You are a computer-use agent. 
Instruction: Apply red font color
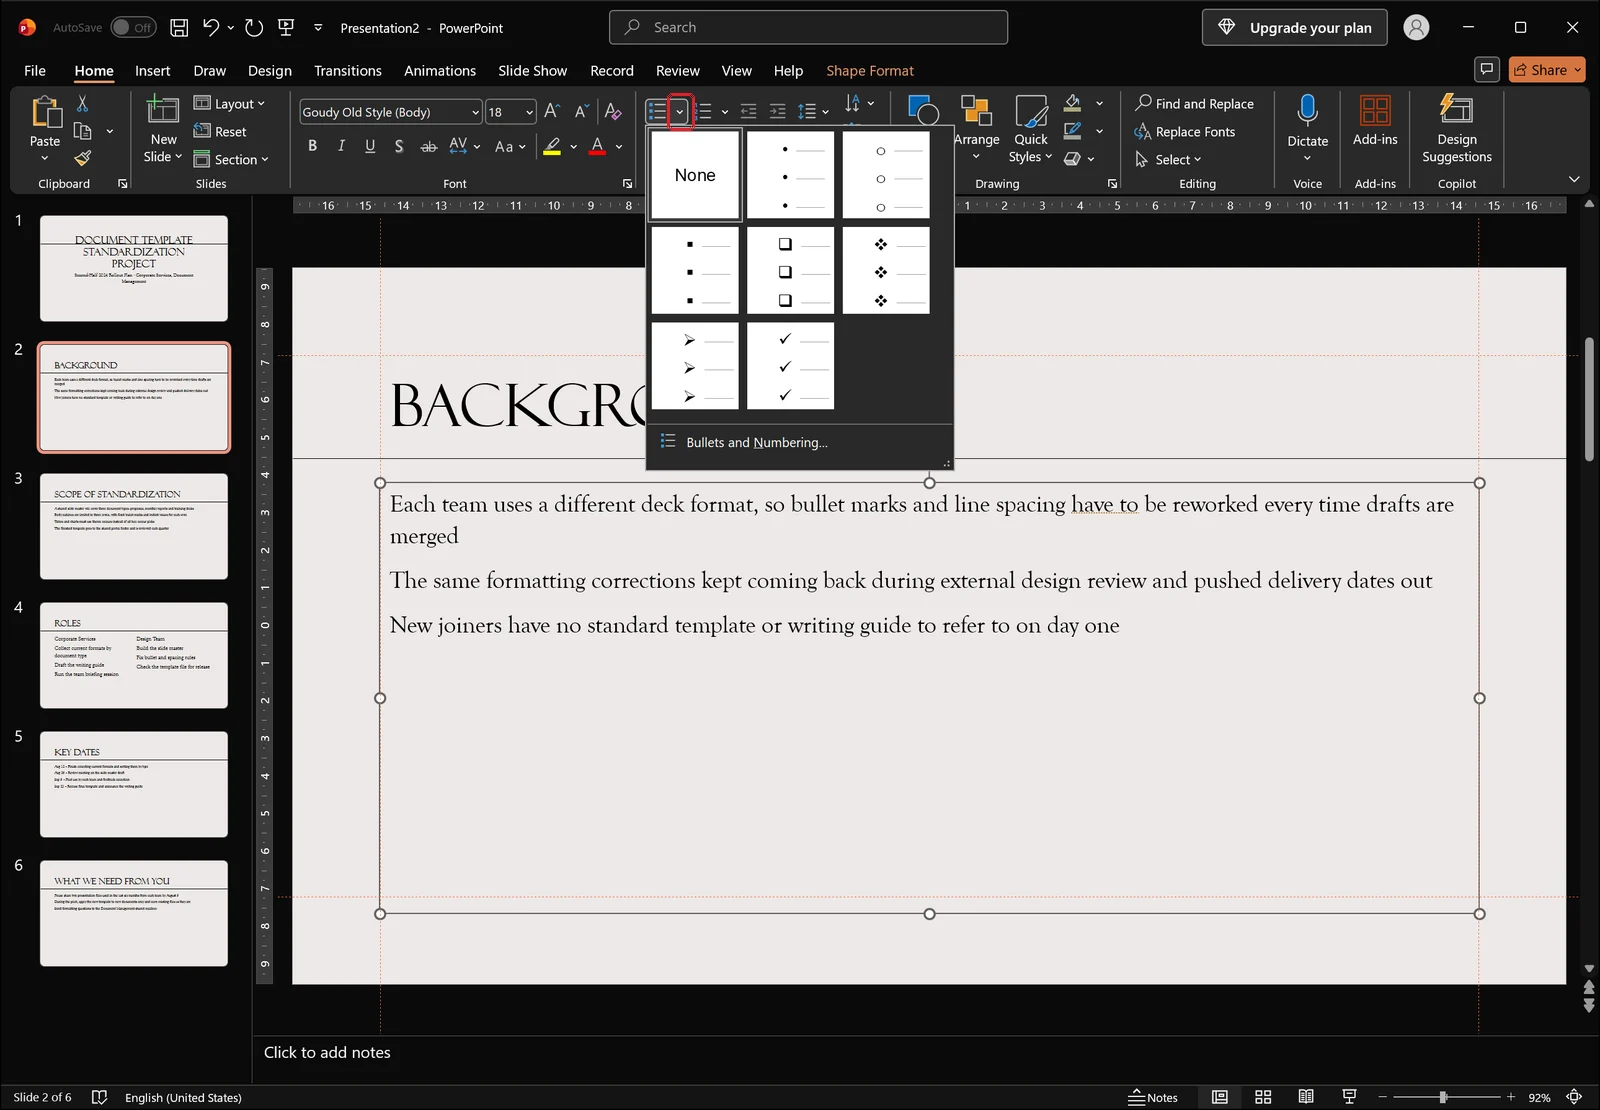coord(598,146)
